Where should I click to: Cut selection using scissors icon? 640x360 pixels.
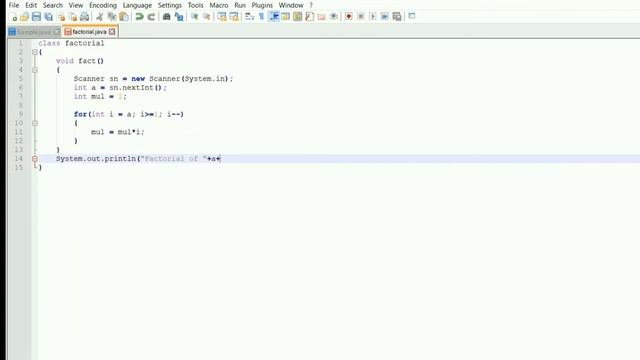100,17
